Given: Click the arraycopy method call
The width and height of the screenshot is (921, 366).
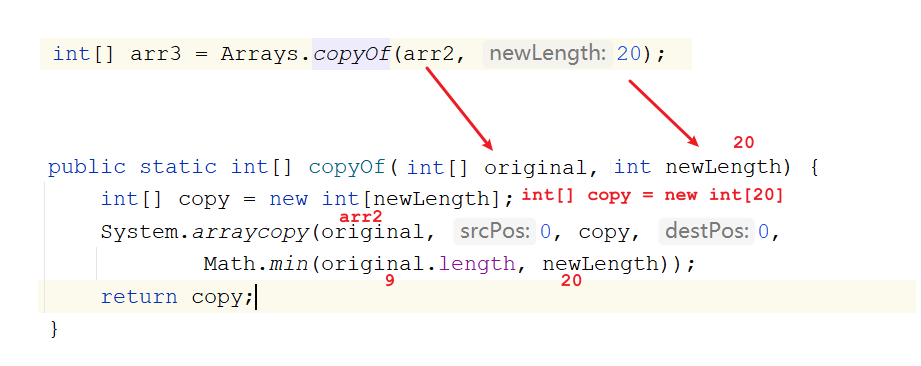Looking at the screenshot, I should (251, 232).
